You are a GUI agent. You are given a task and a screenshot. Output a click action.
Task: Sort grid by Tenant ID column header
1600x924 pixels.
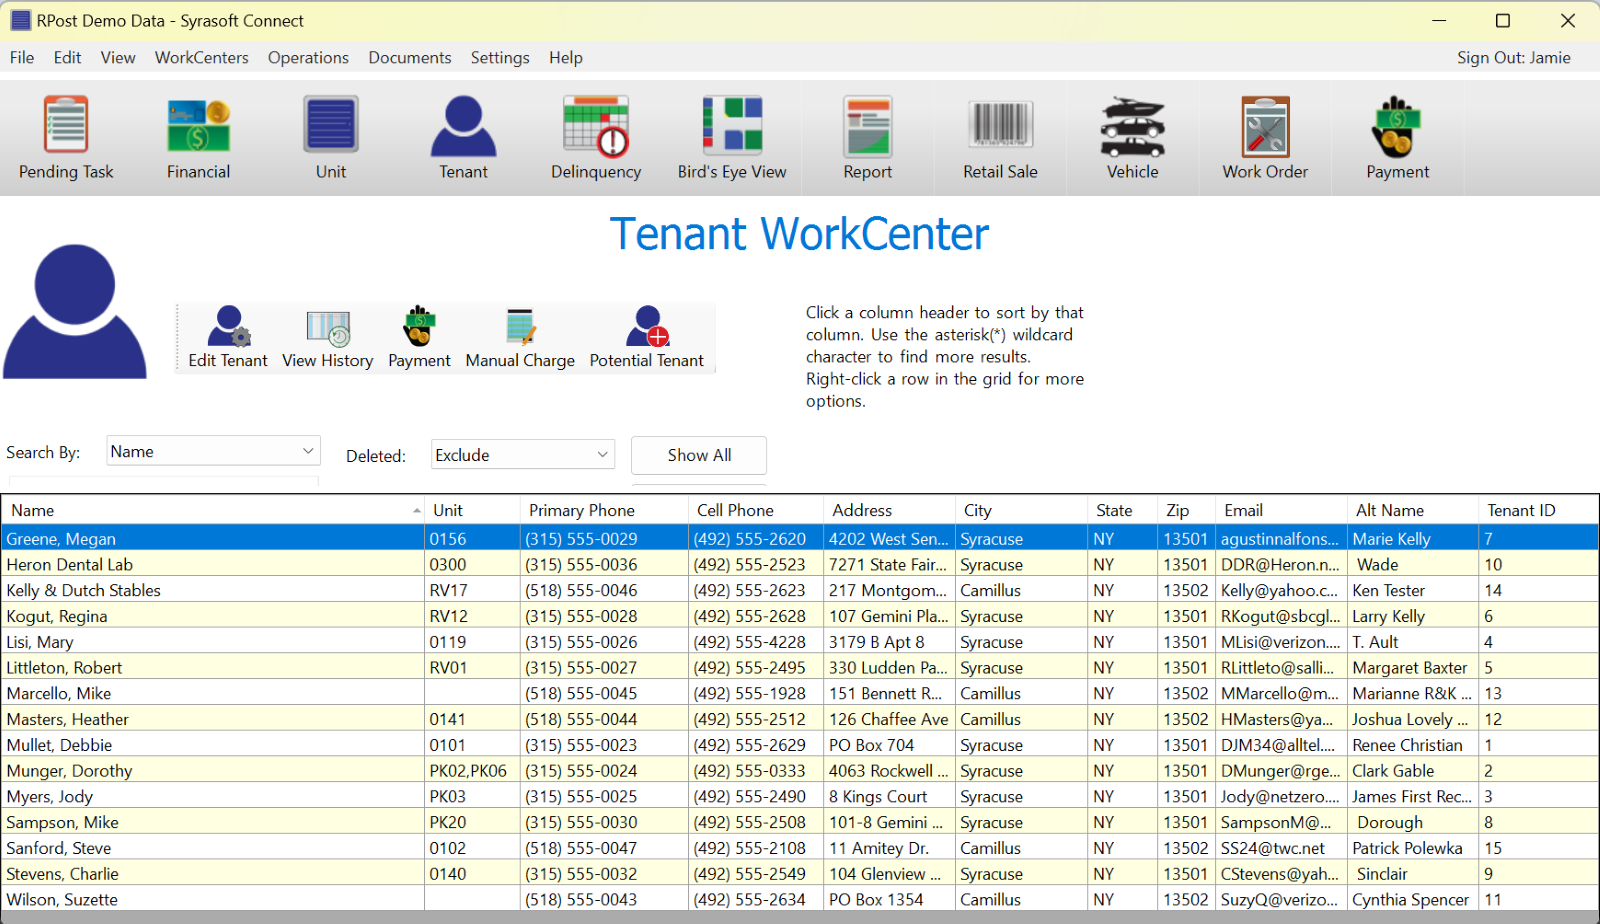pyautogui.click(x=1521, y=510)
